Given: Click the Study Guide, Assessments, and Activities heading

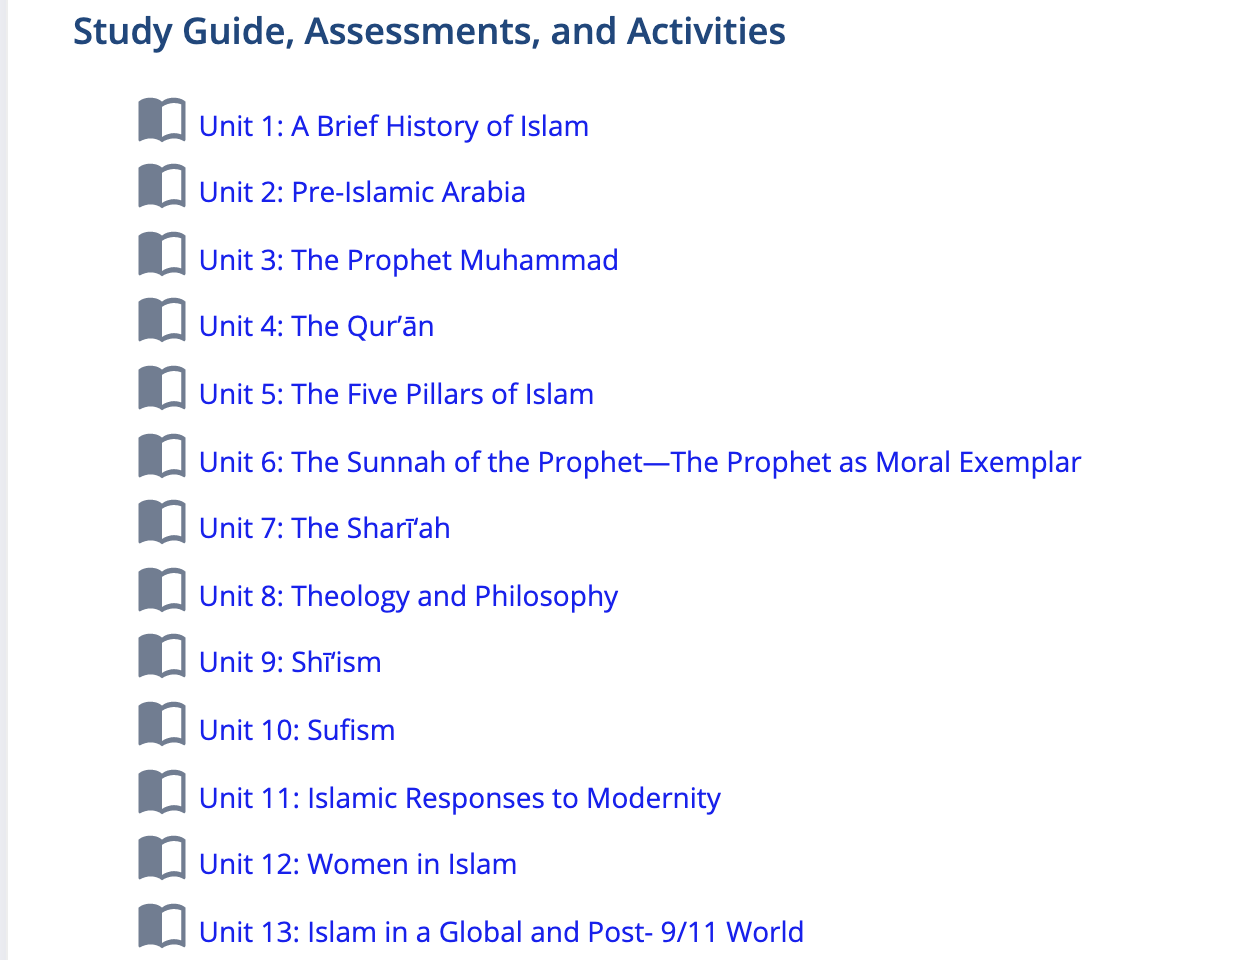Looking at the screenshot, I should 429,32.
